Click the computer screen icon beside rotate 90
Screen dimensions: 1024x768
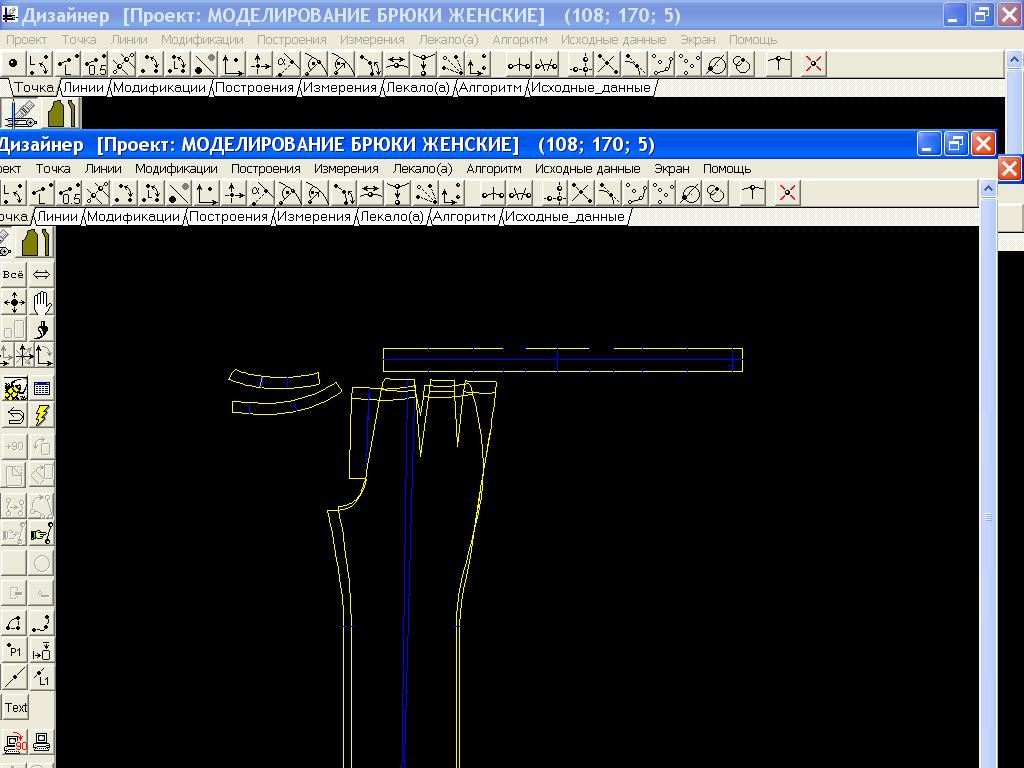point(41,743)
